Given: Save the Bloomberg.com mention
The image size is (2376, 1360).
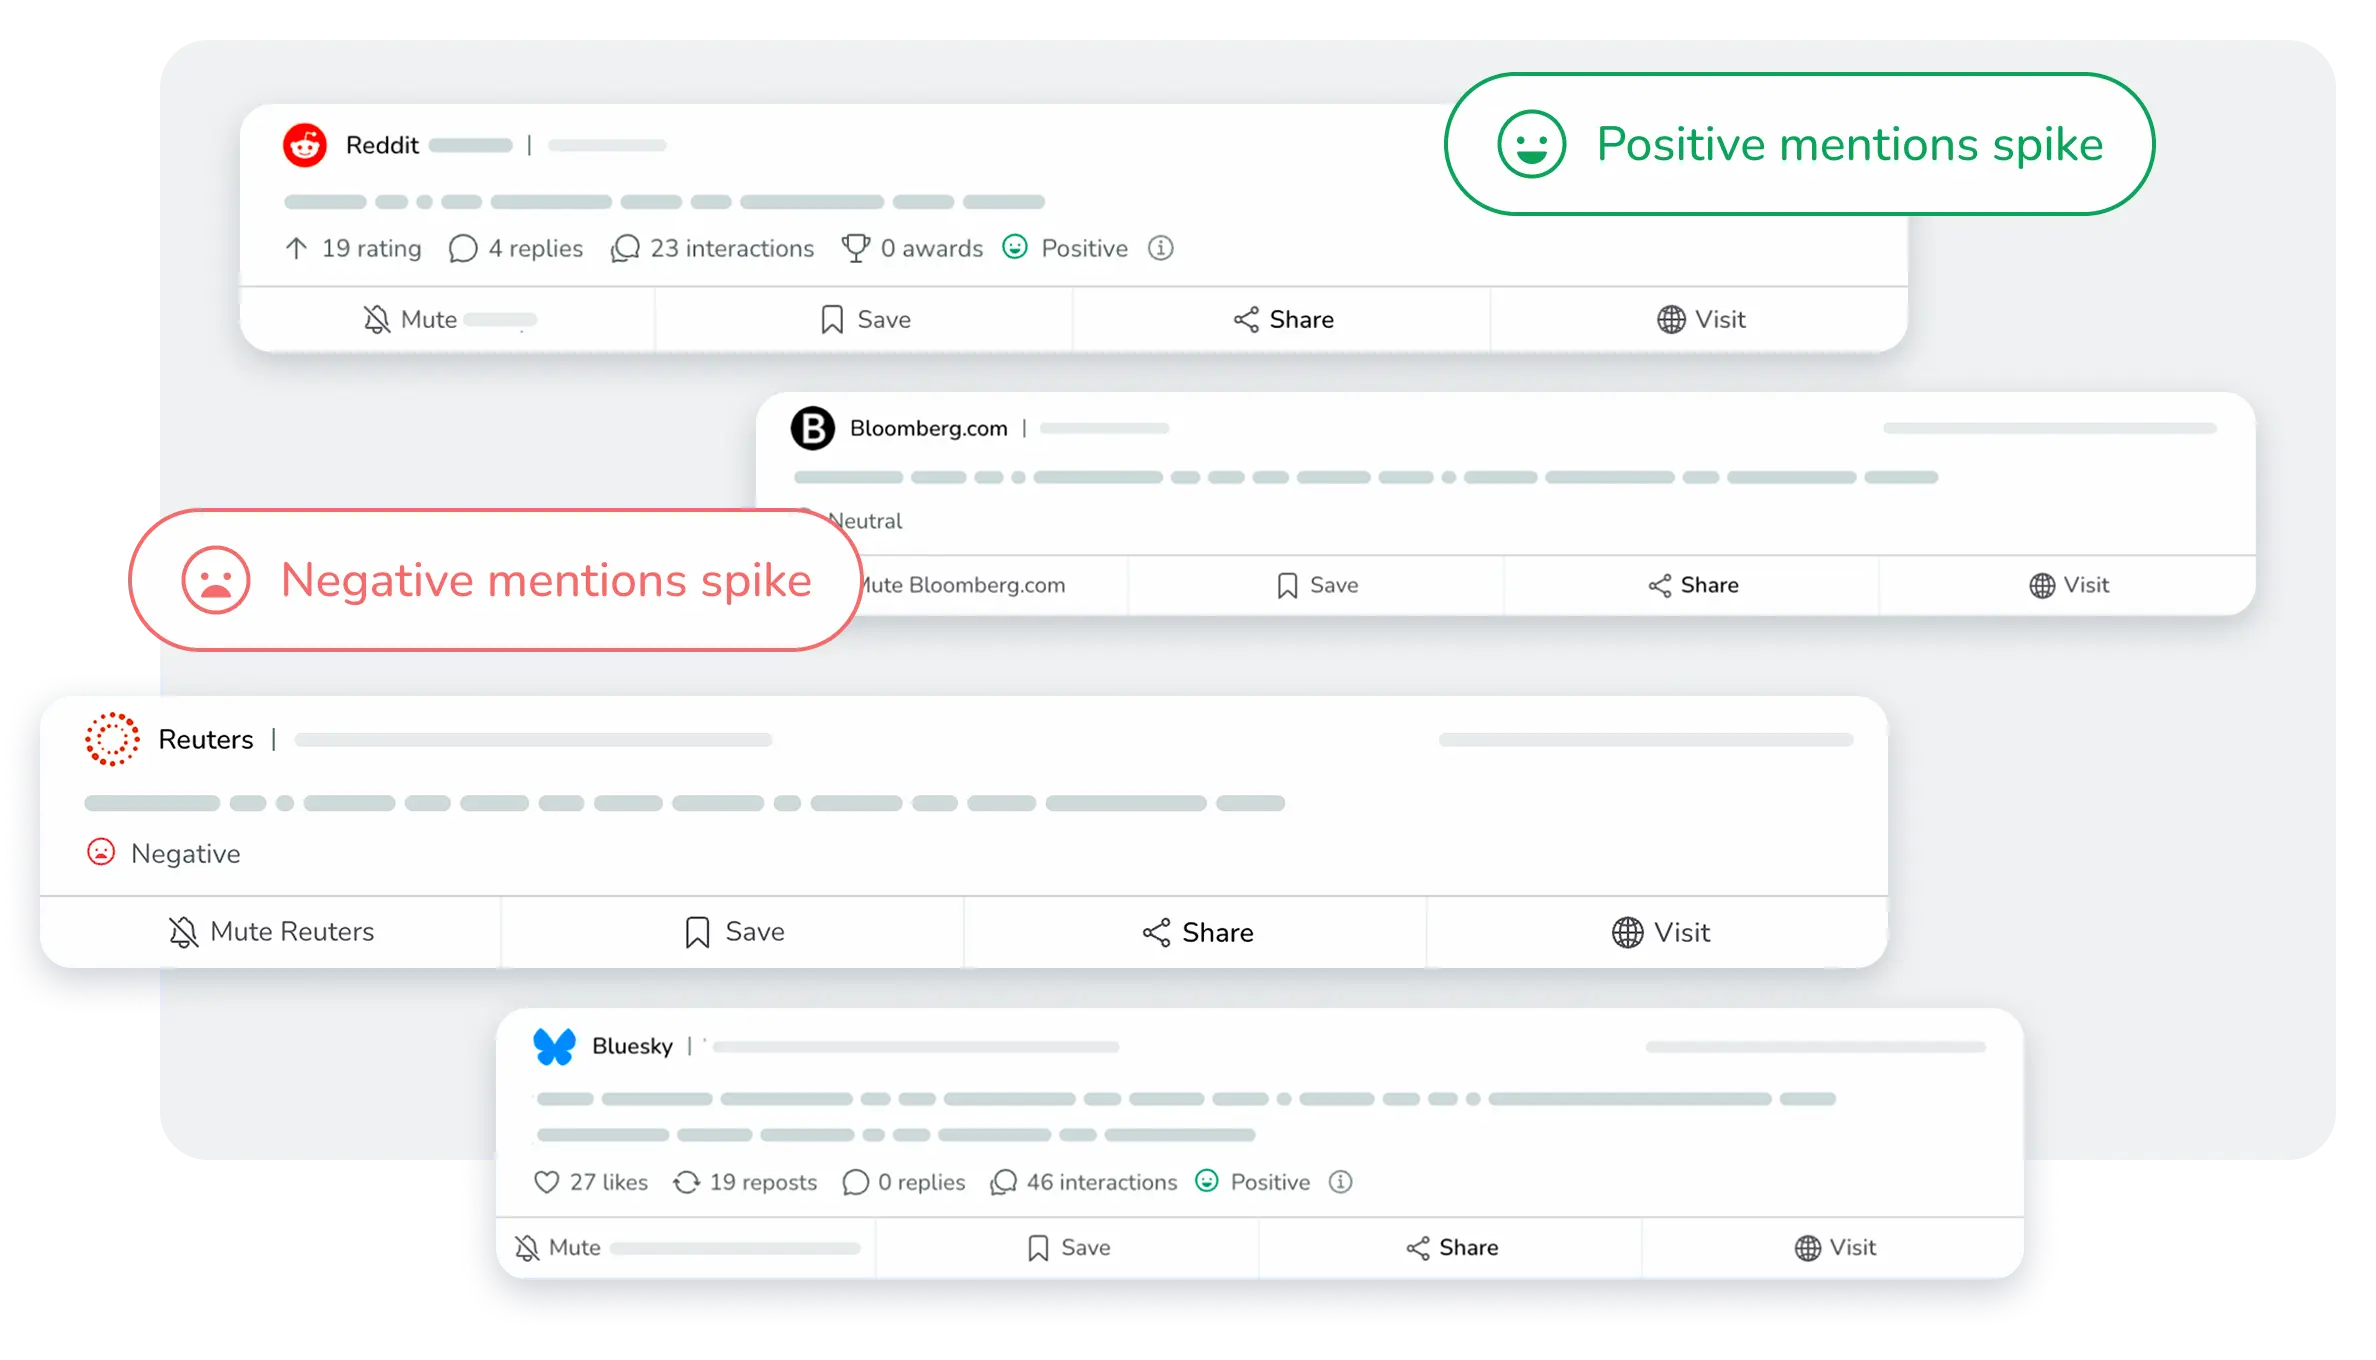Looking at the screenshot, I should [1317, 585].
